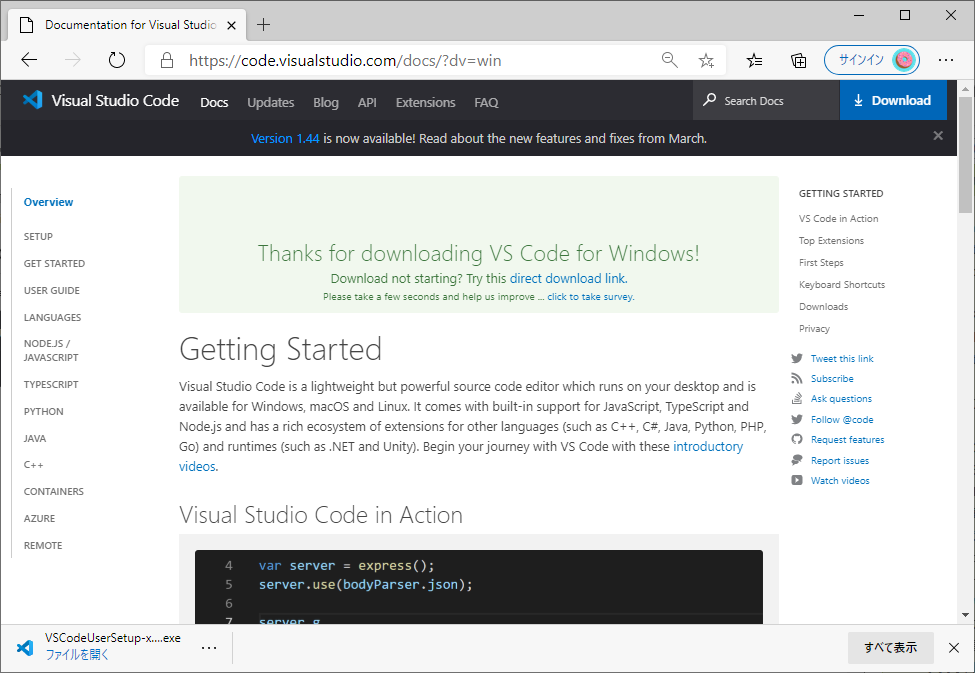Open the Updates navigation item
This screenshot has height=673, width=975.
pos(270,102)
